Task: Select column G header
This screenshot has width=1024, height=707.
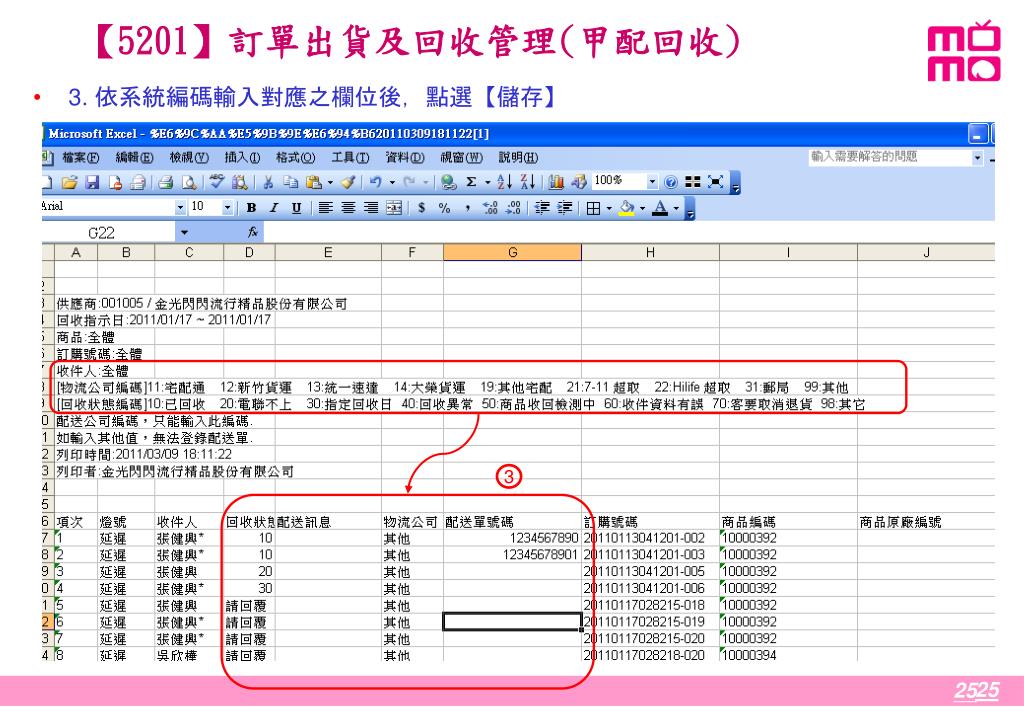Action: (512, 252)
